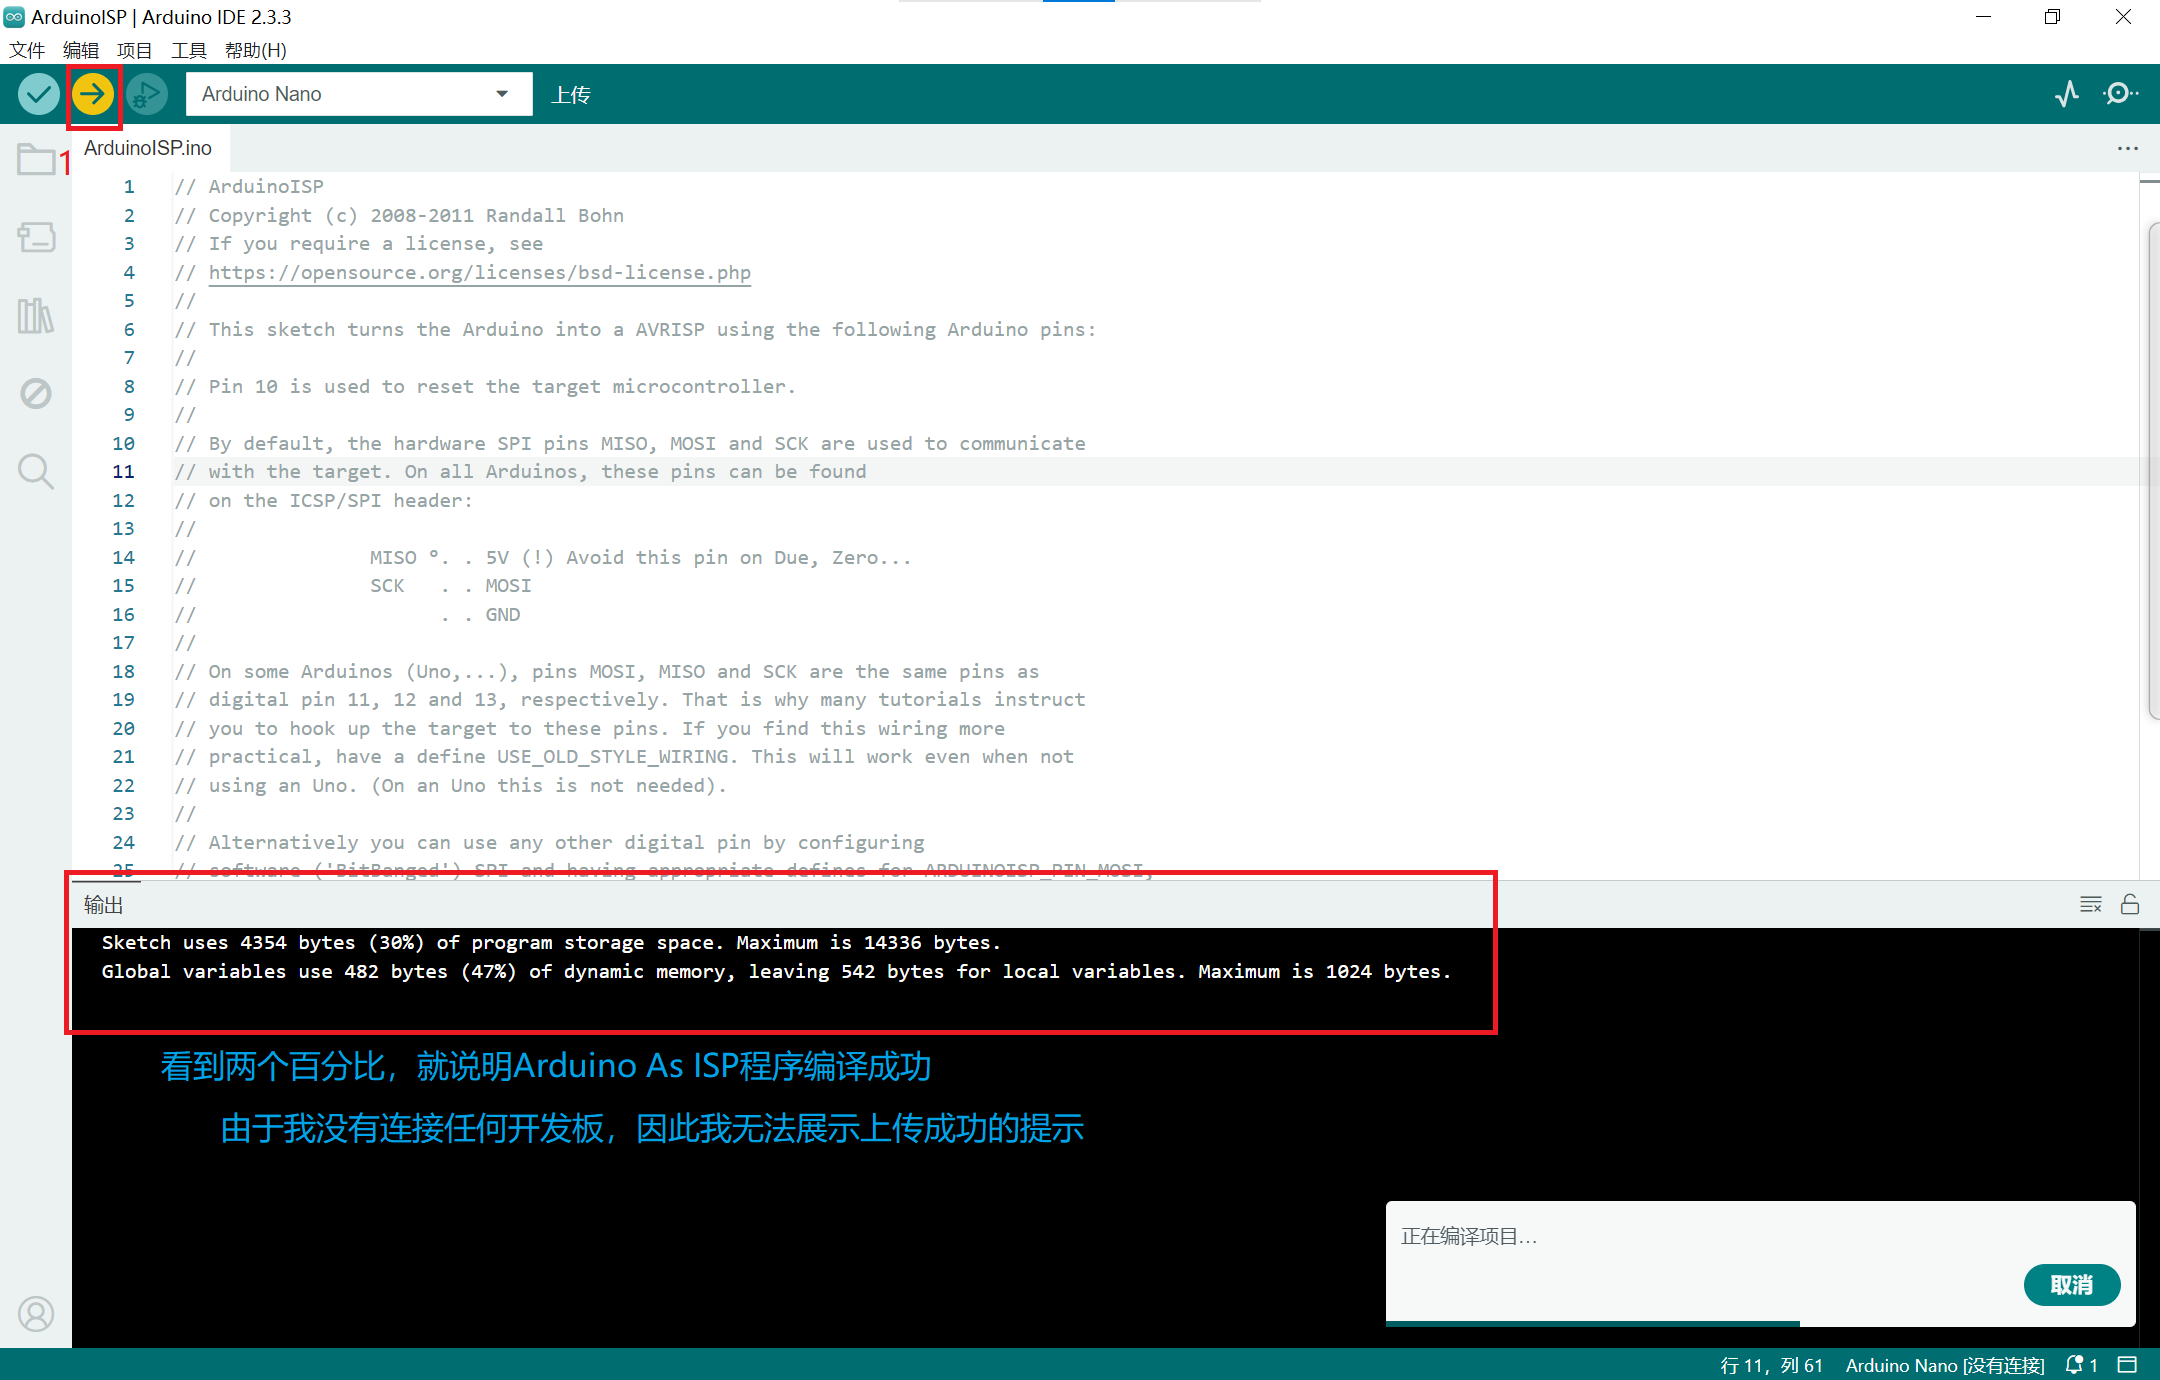
Task: Click line 18 'On some Arduinos (Uno,...)' comment
Action: pyautogui.click(x=607, y=671)
